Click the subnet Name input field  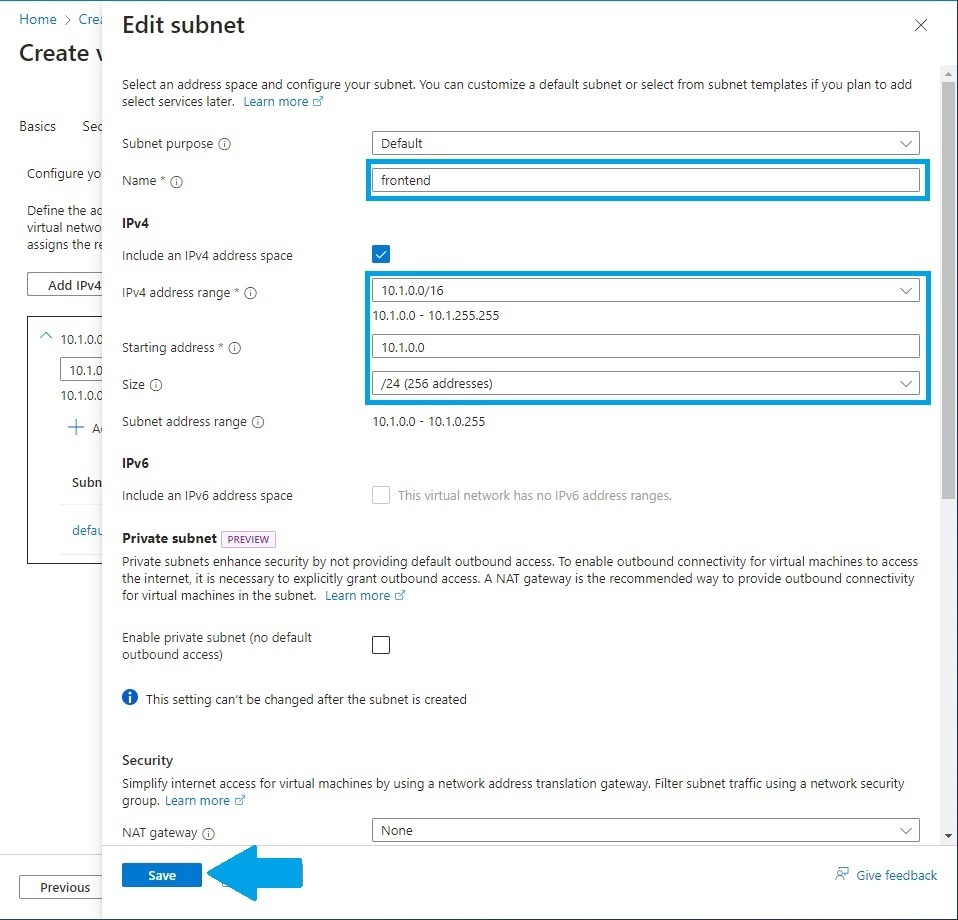[x=645, y=180]
